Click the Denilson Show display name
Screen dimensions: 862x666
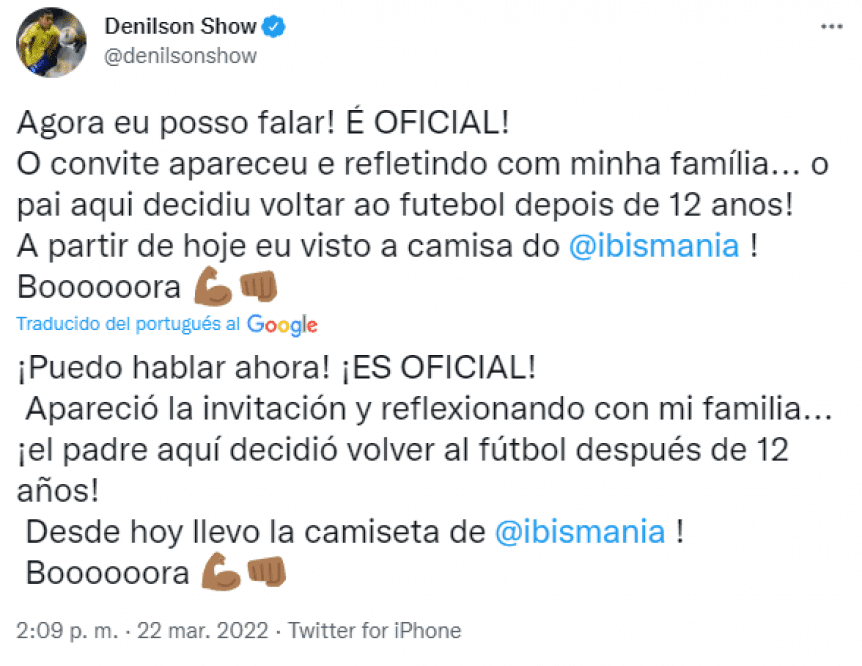click(x=179, y=27)
